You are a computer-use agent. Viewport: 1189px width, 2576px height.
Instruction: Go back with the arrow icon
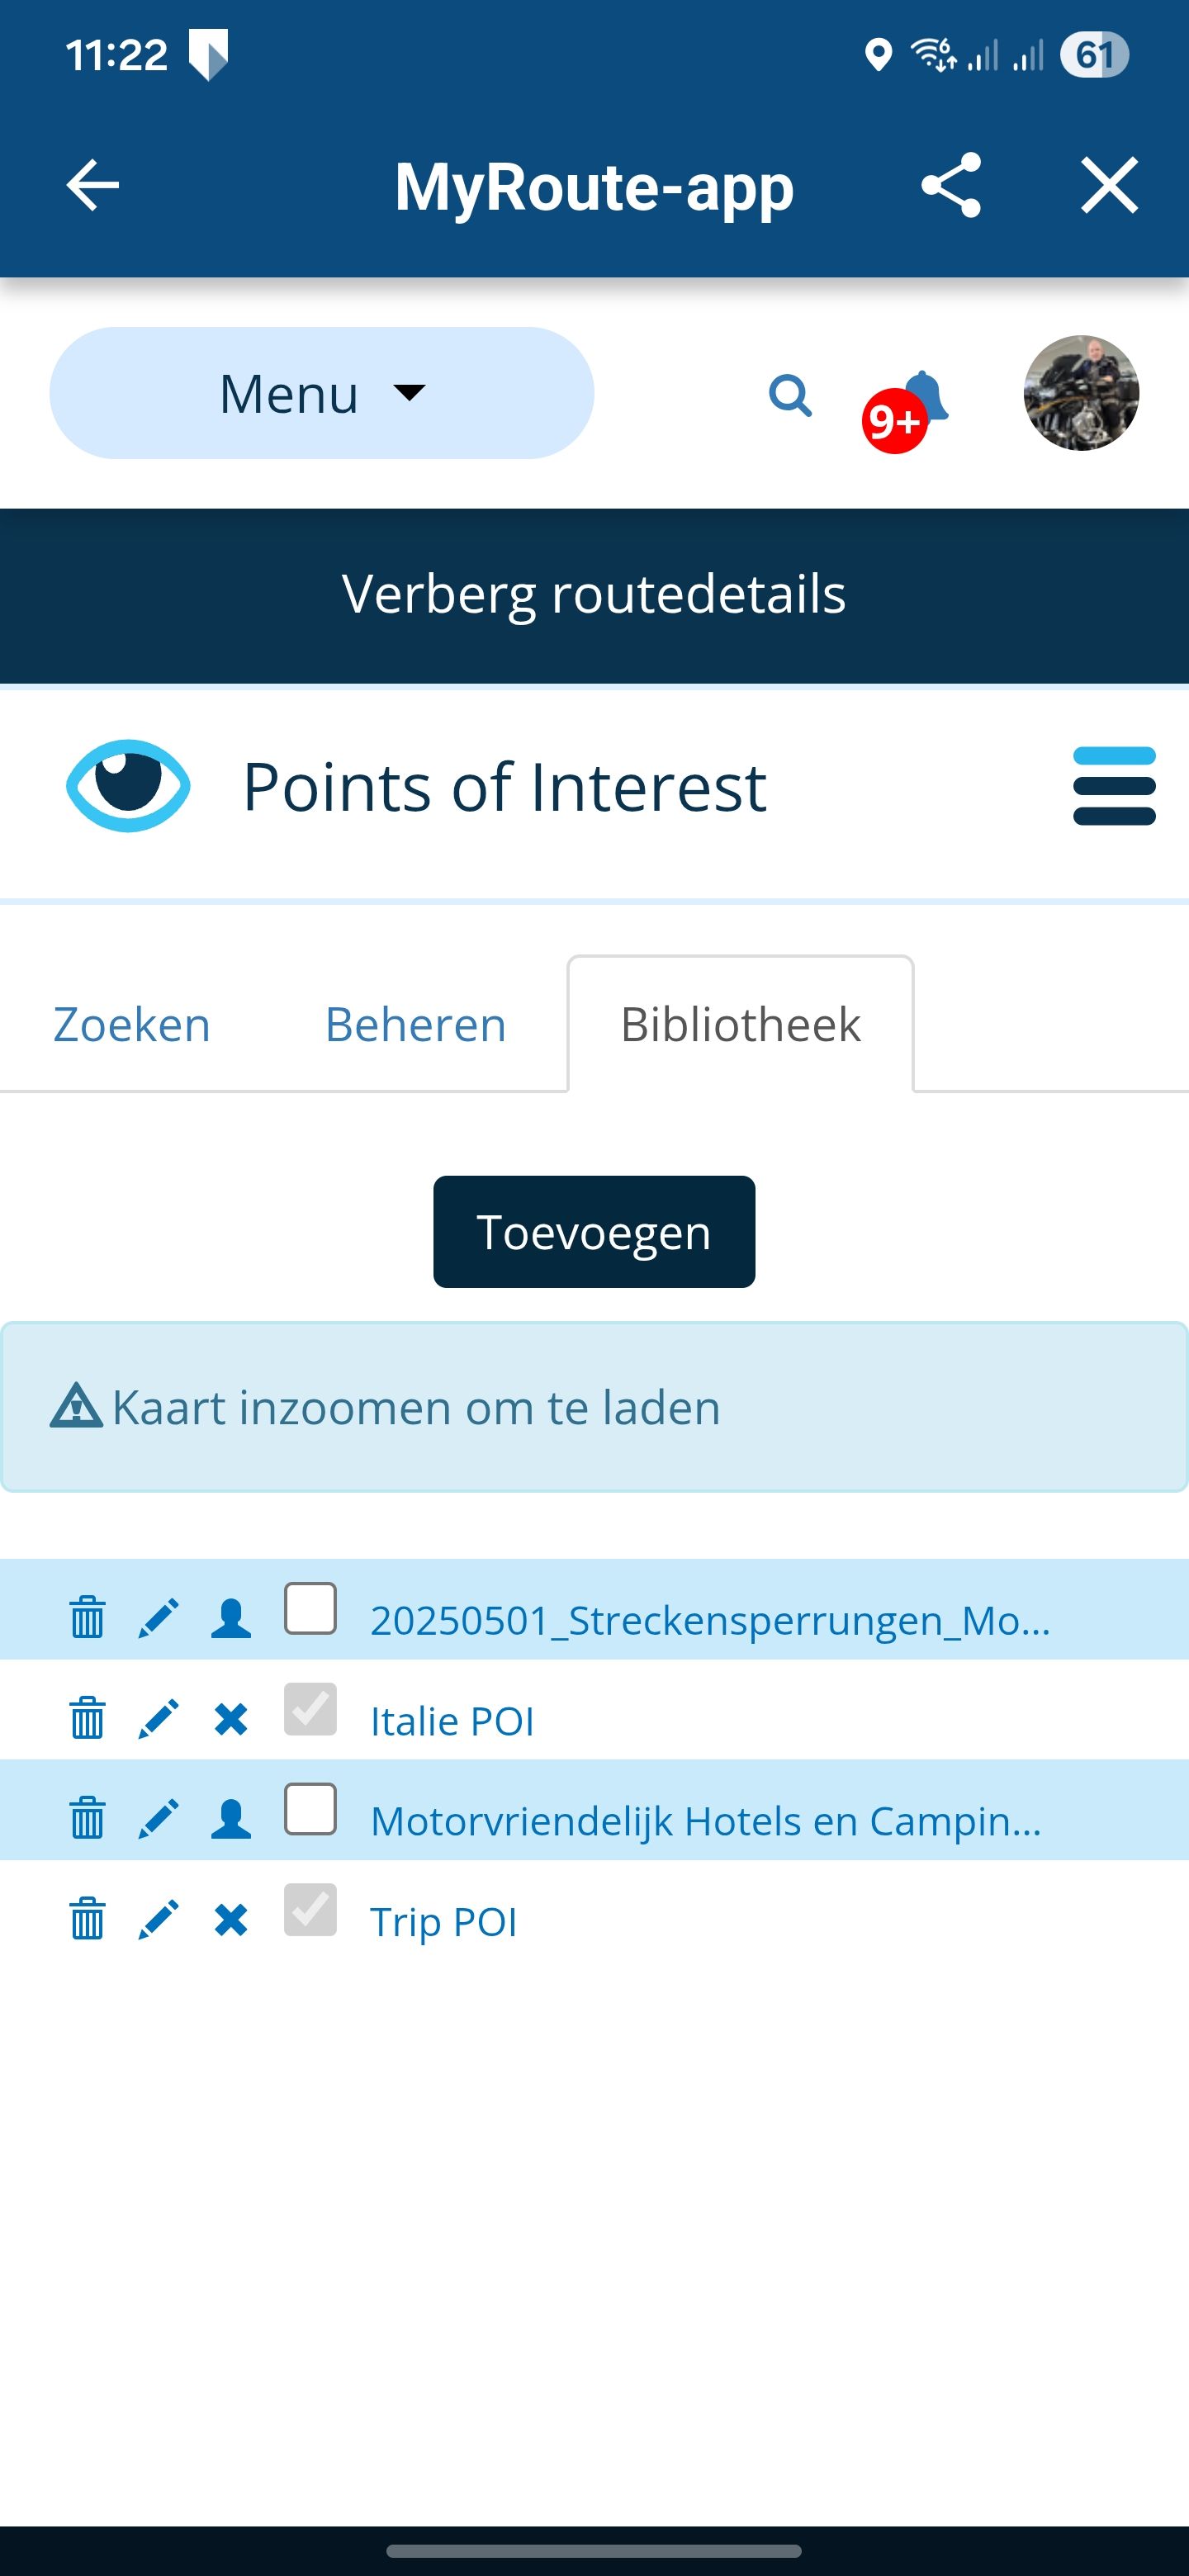(93, 185)
